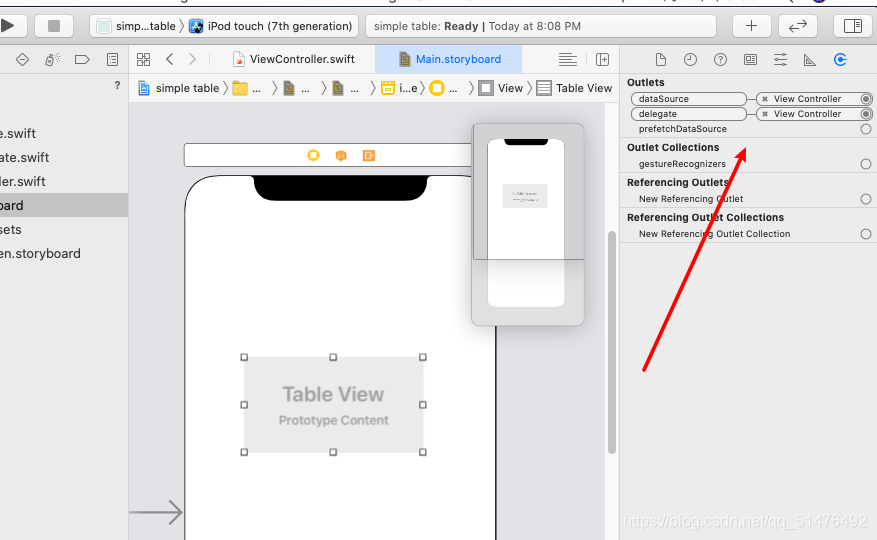
Task: Show the Identity inspector
Action: coord(751,59)
